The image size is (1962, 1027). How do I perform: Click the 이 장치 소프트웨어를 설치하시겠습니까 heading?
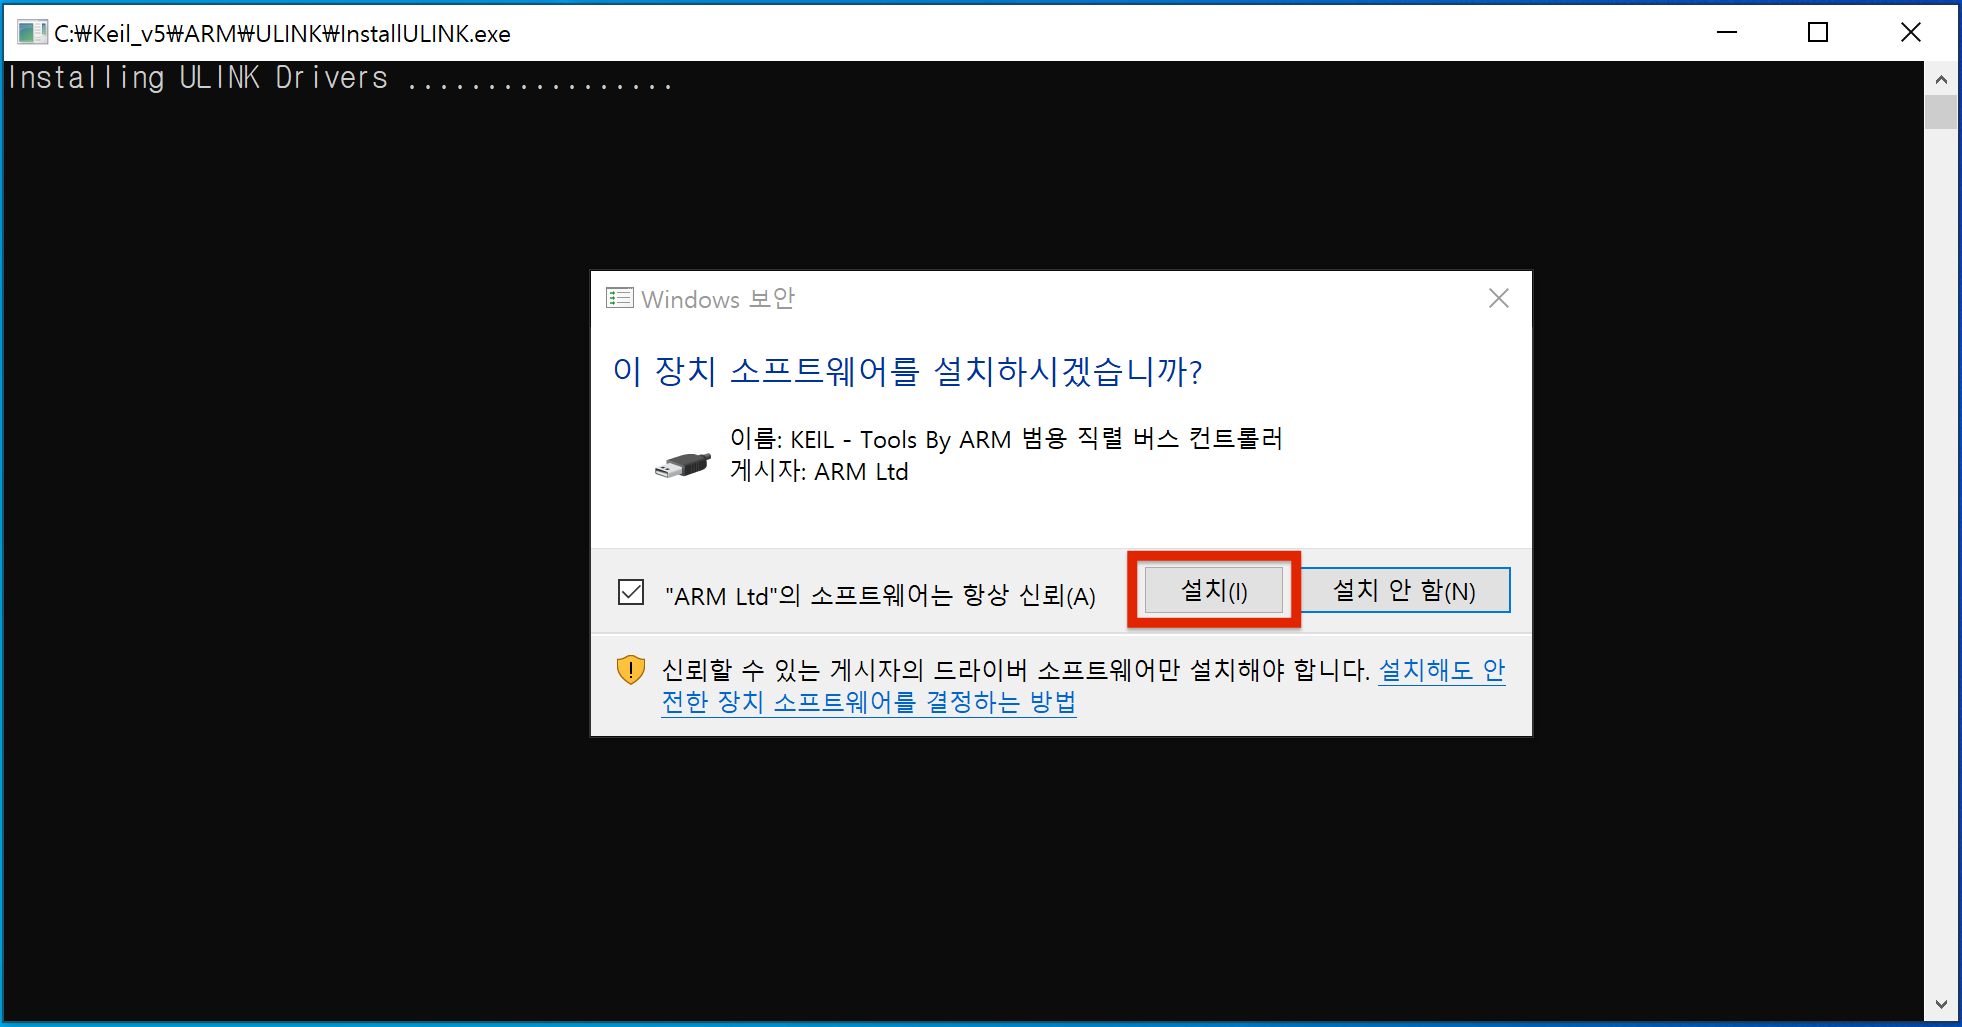point(907,371)
